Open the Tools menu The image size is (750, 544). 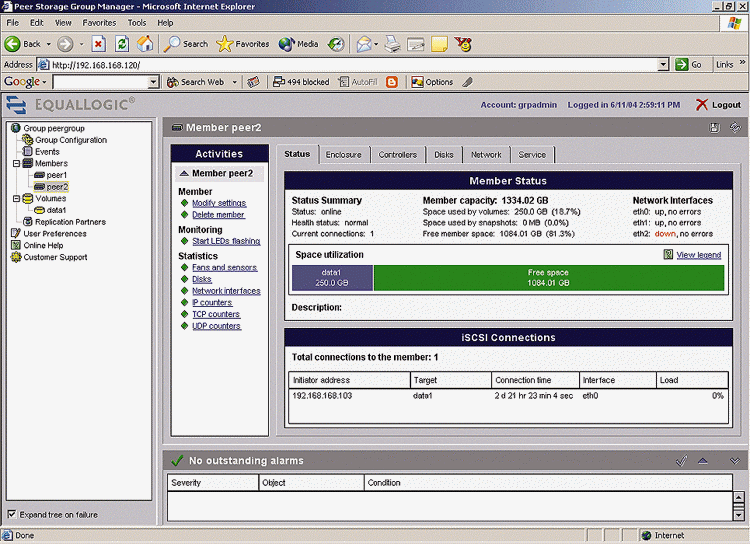click(137, 22)
